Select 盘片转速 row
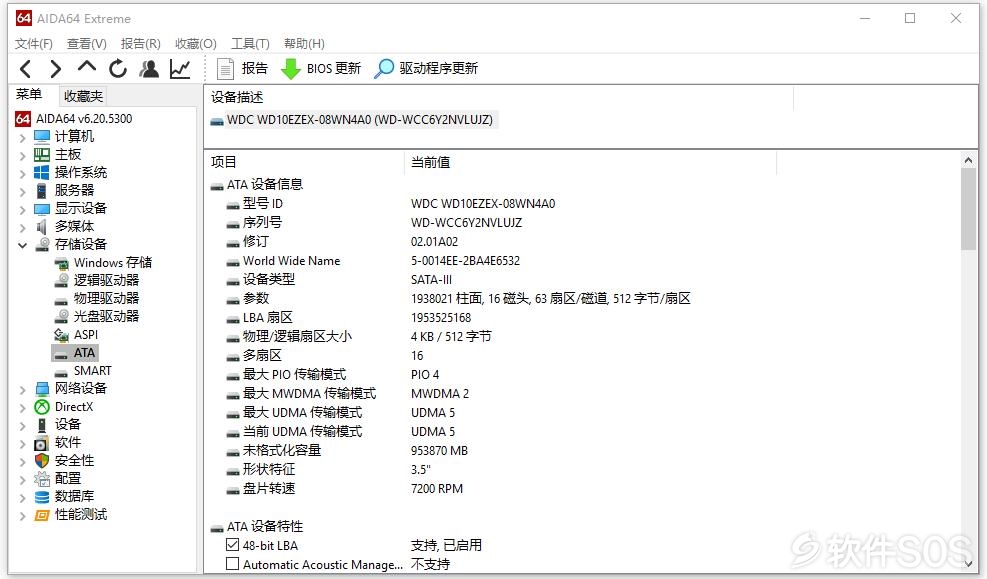 click(x=269, y=488)
